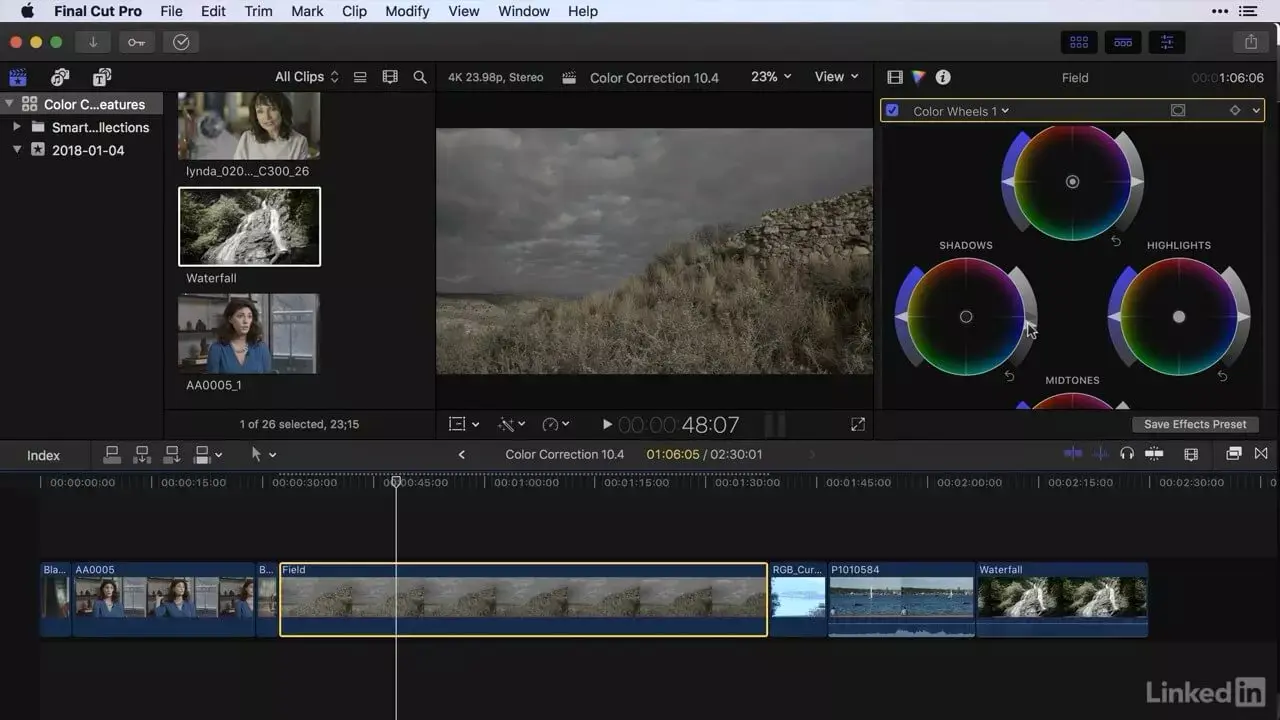Screen dimensions: 1280x720
Task: Go back in timeline history arrow
Action: click(x=461, y=455)
